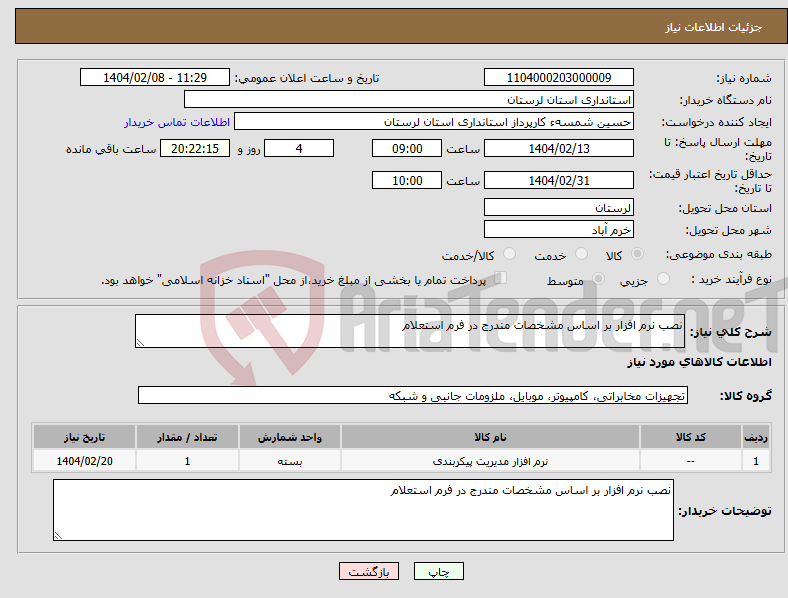Image resolution: width=788 pixels, height=598 pixels.
Task: Click the product code cell showing --
Action: pos(691,461)
